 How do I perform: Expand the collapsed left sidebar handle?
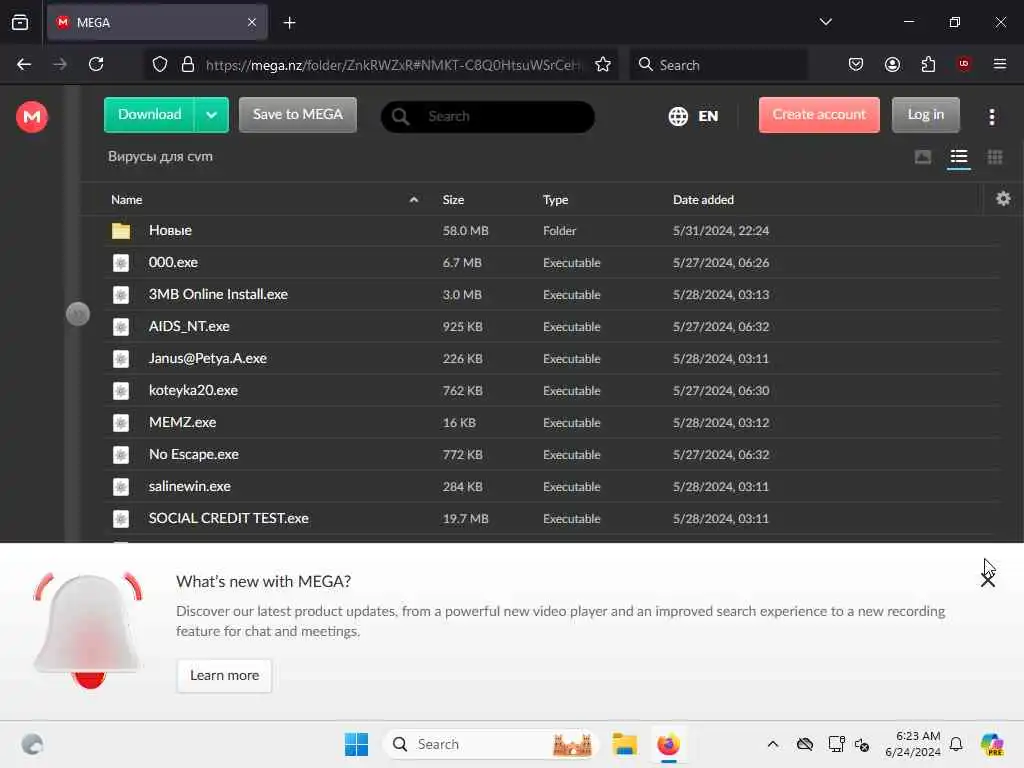point(78,314)
